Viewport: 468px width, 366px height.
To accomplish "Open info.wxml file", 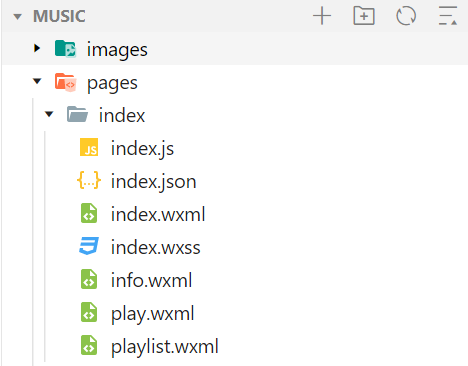I will point(152,280).
